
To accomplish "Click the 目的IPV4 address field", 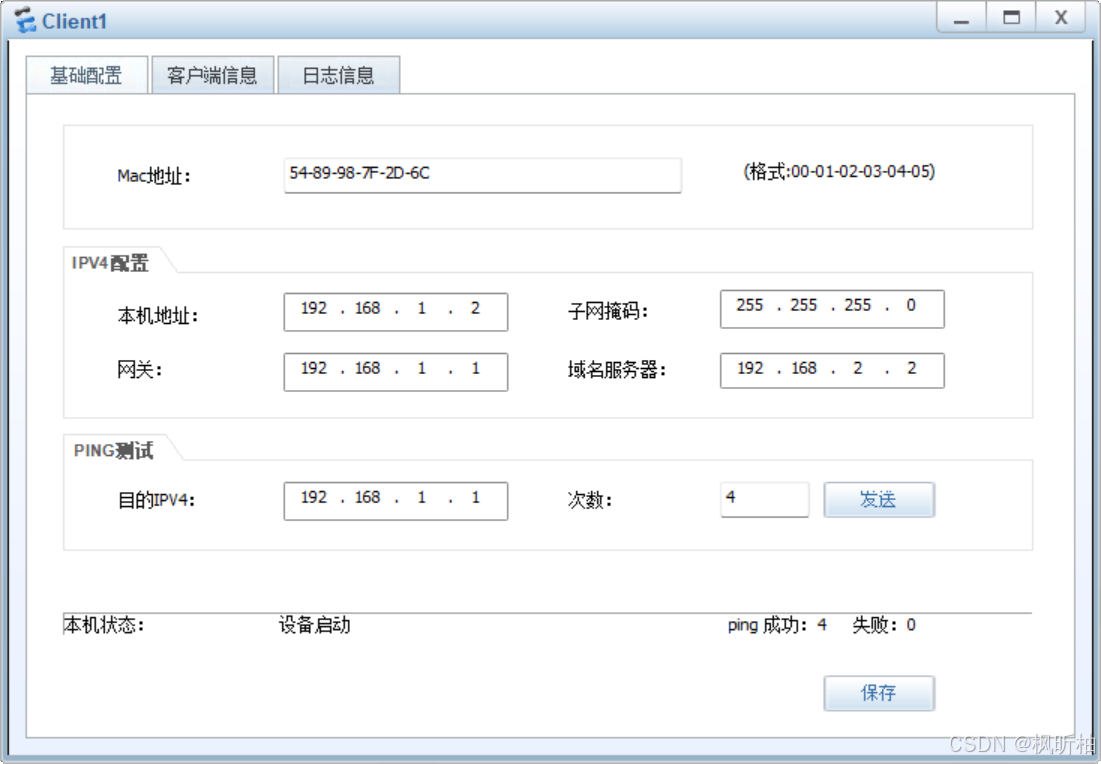I will coord(395,501).
